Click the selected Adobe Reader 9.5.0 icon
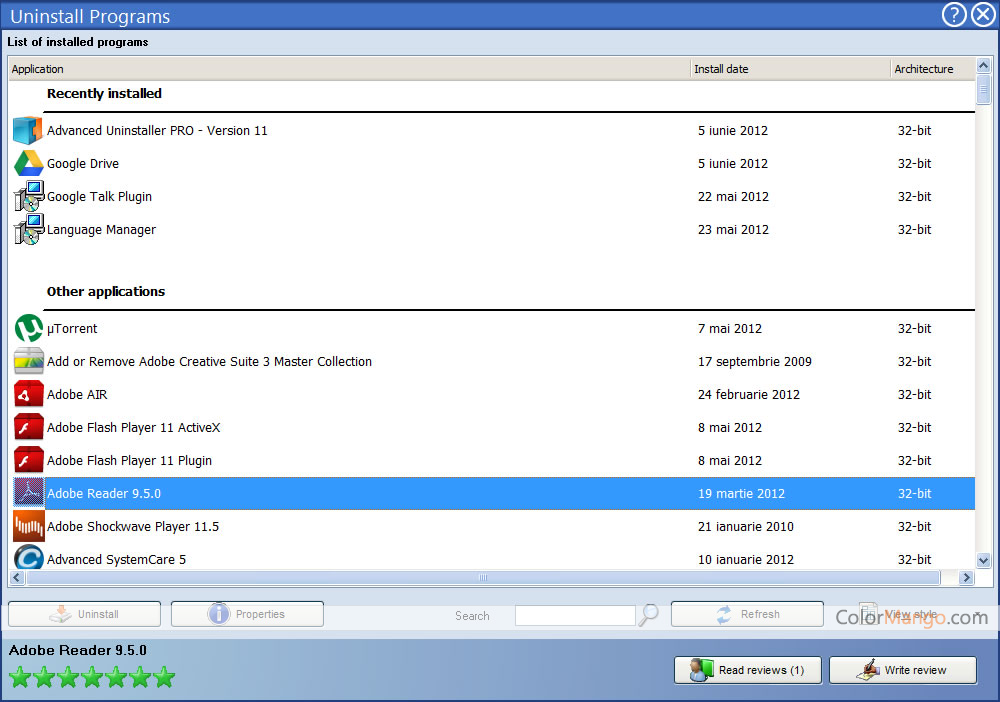Image resolution: width=1000 pixels, height=702 pixels. point(27,493)
